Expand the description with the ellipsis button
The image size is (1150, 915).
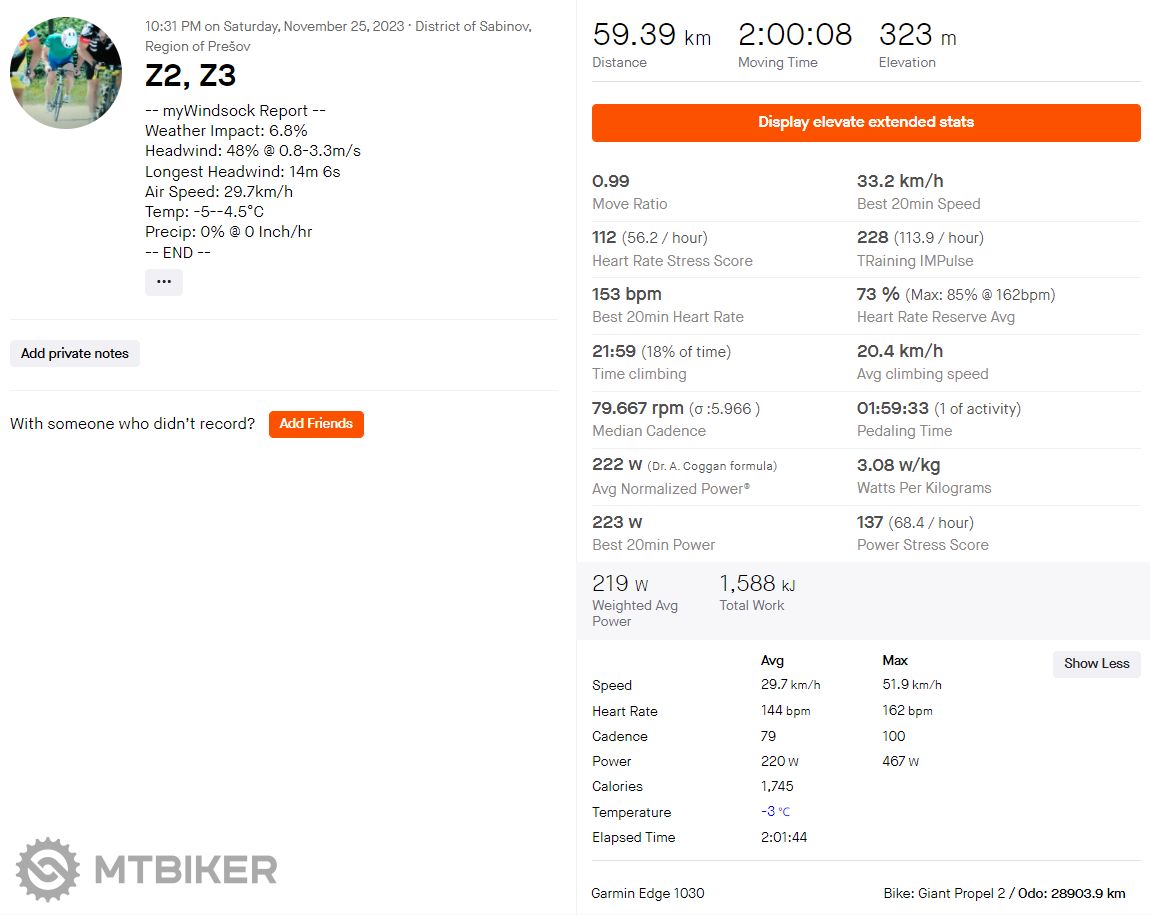[x=164, y=282]
